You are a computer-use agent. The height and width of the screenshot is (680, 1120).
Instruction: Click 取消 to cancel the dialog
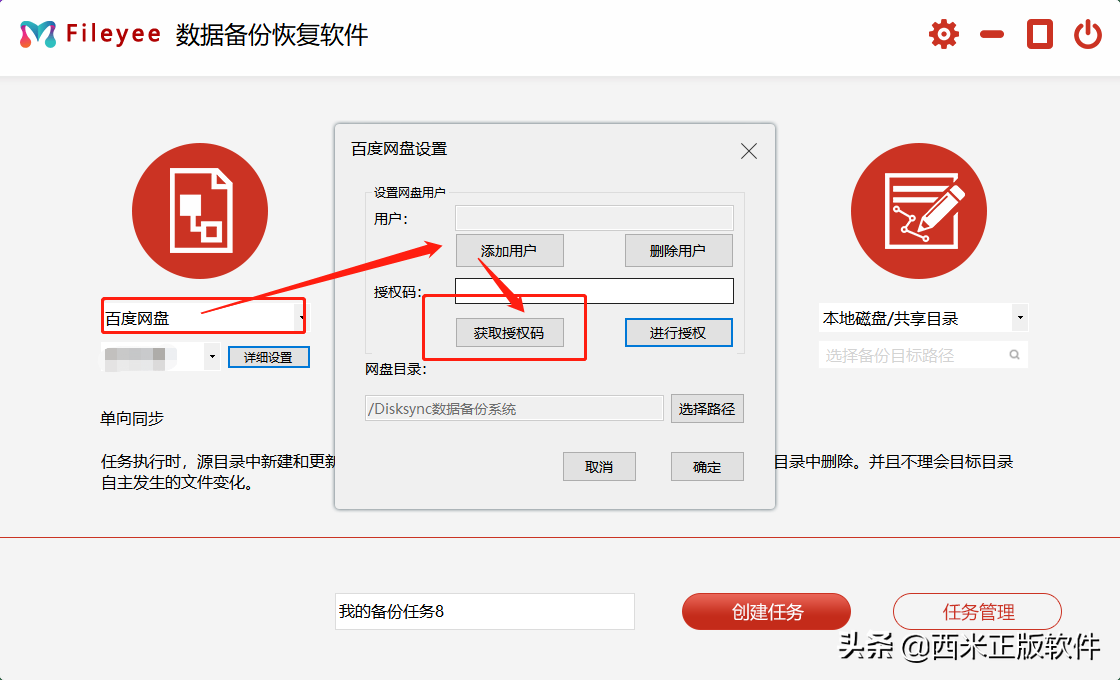599,466
